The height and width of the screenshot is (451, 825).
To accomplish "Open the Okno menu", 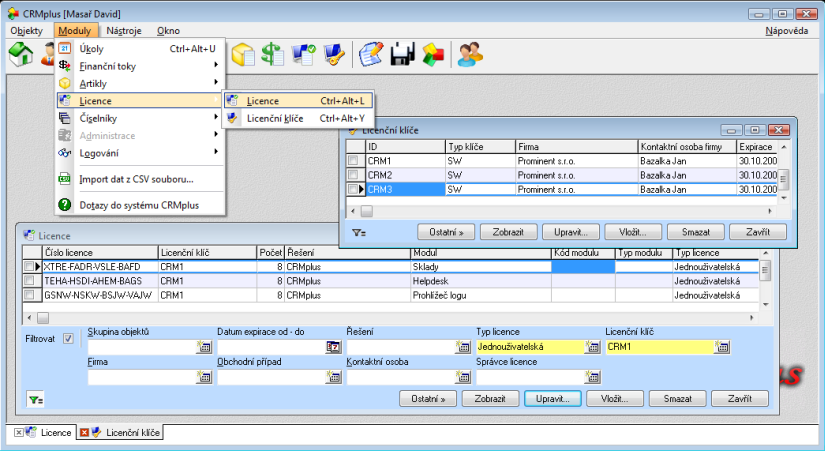I will 168,31.
